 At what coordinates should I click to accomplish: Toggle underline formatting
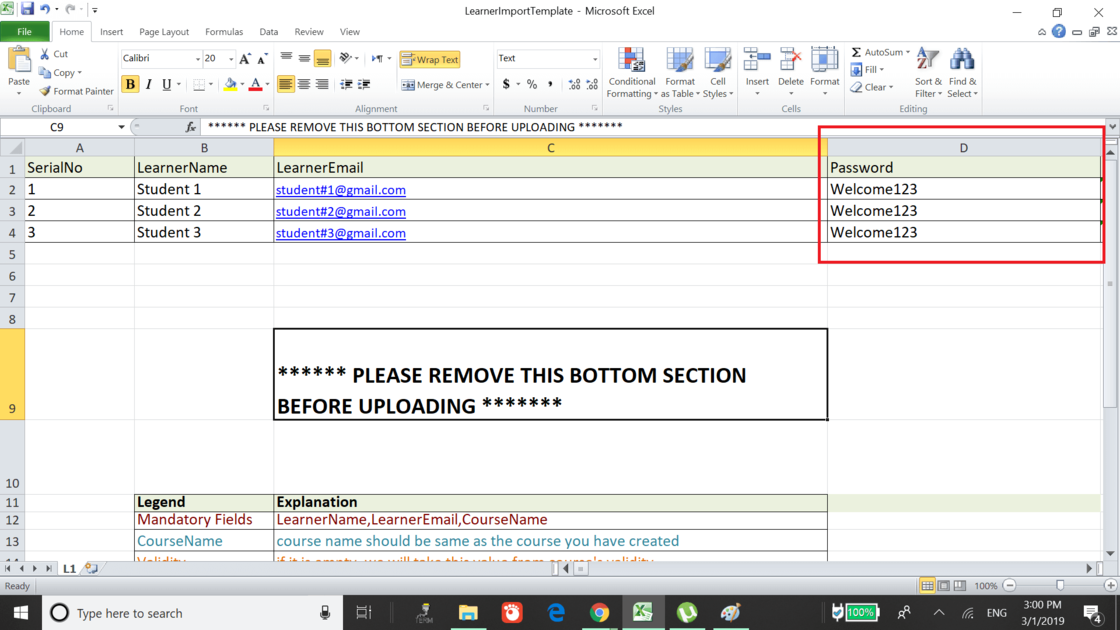[x=166, y=84]
